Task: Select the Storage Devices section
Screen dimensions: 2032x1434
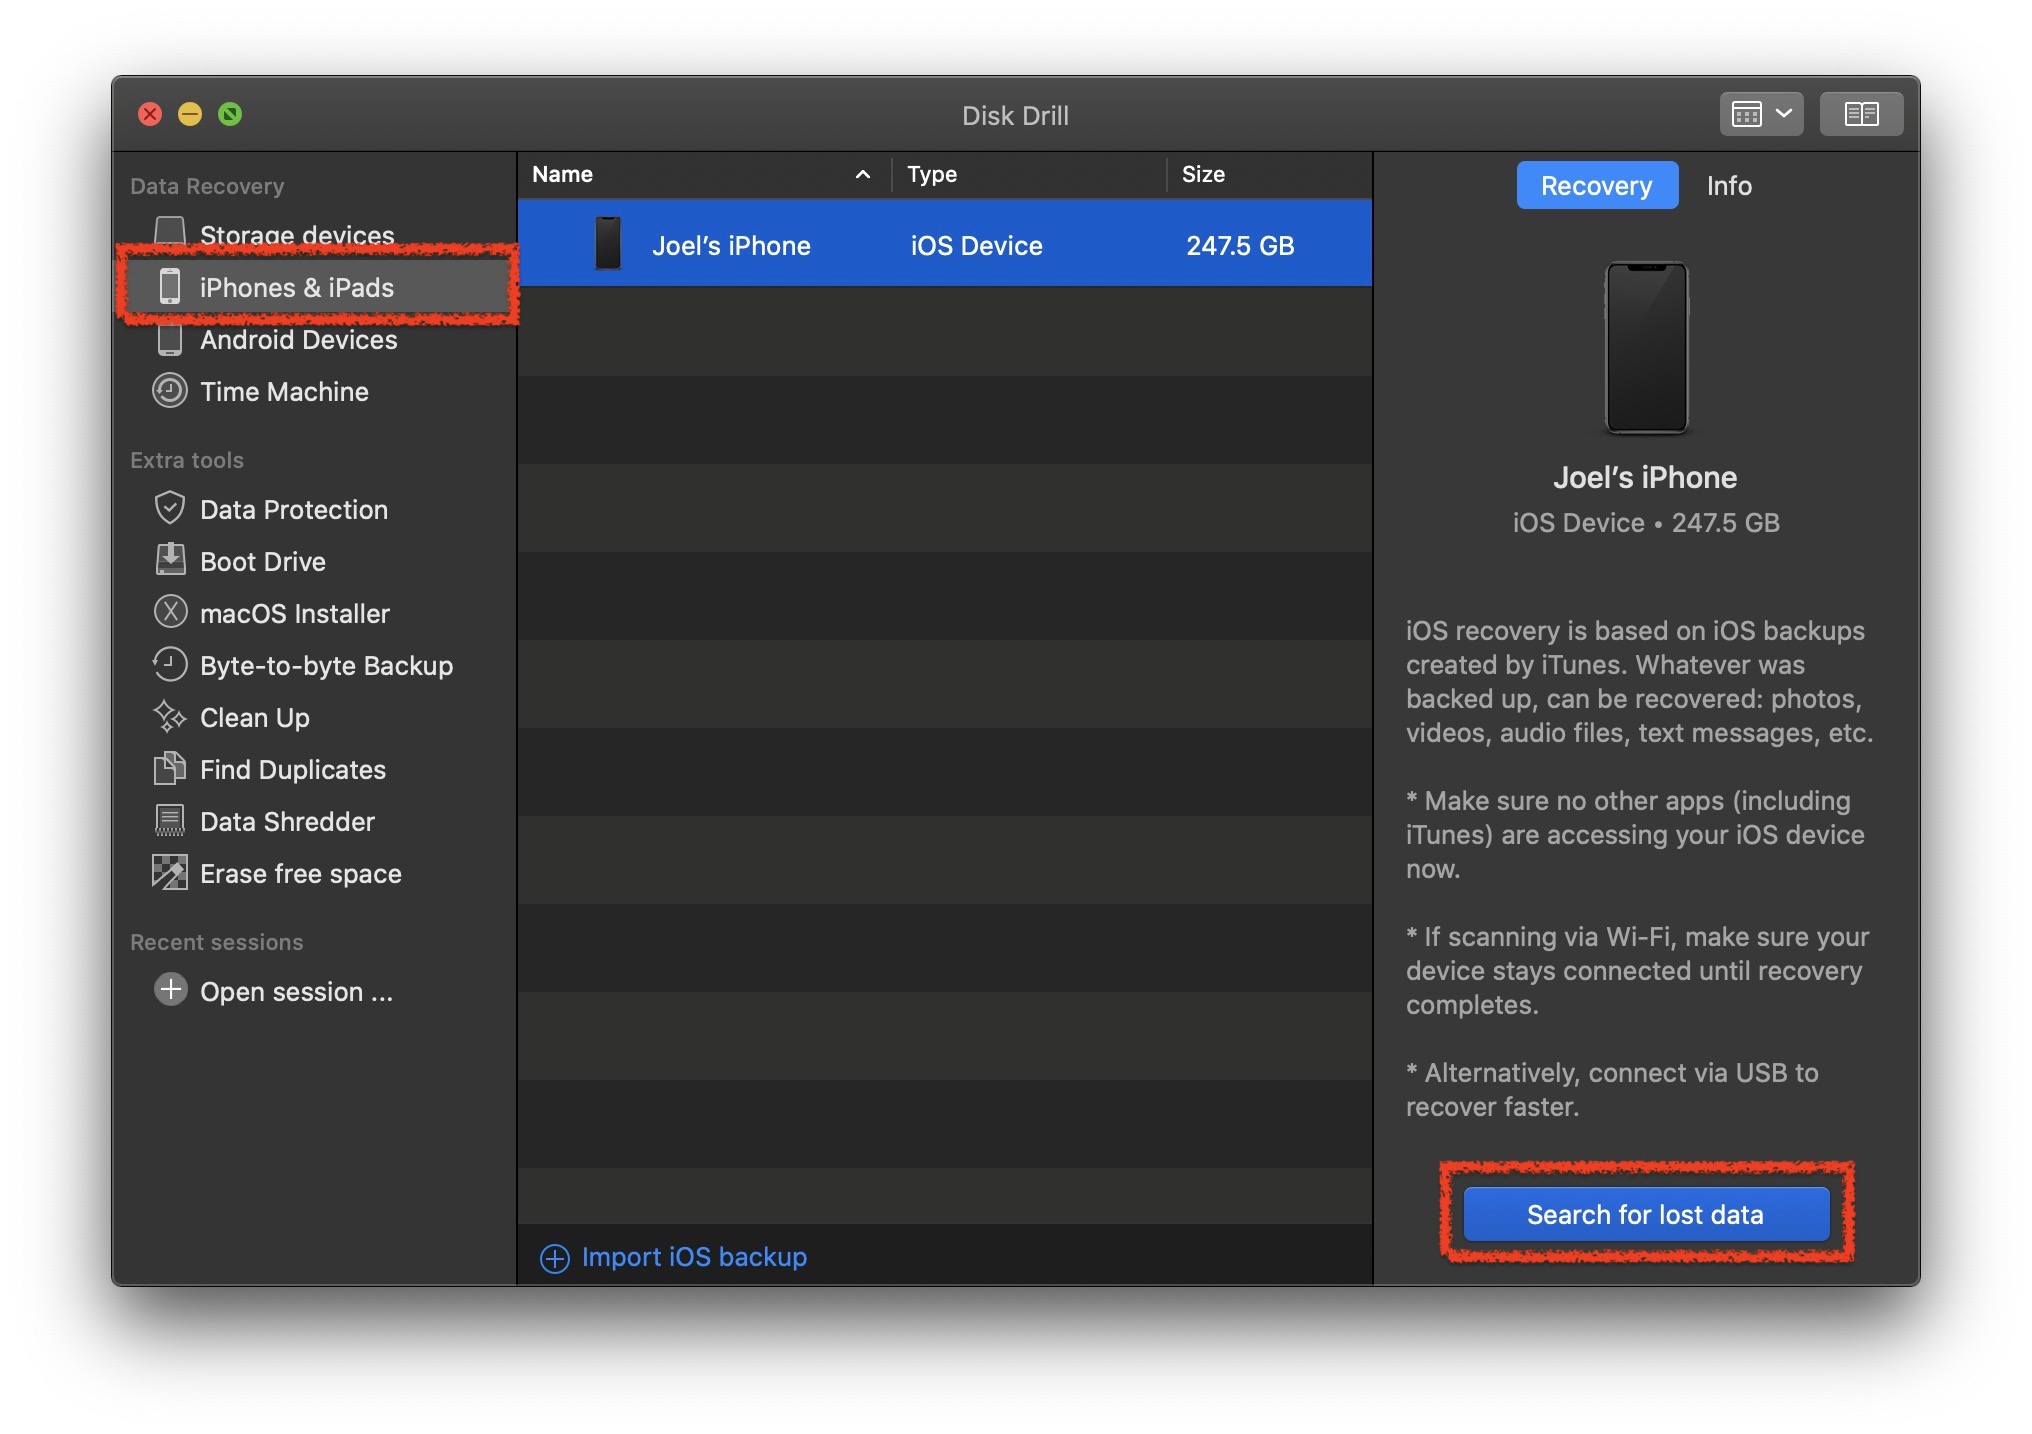Action: point(296,236)
